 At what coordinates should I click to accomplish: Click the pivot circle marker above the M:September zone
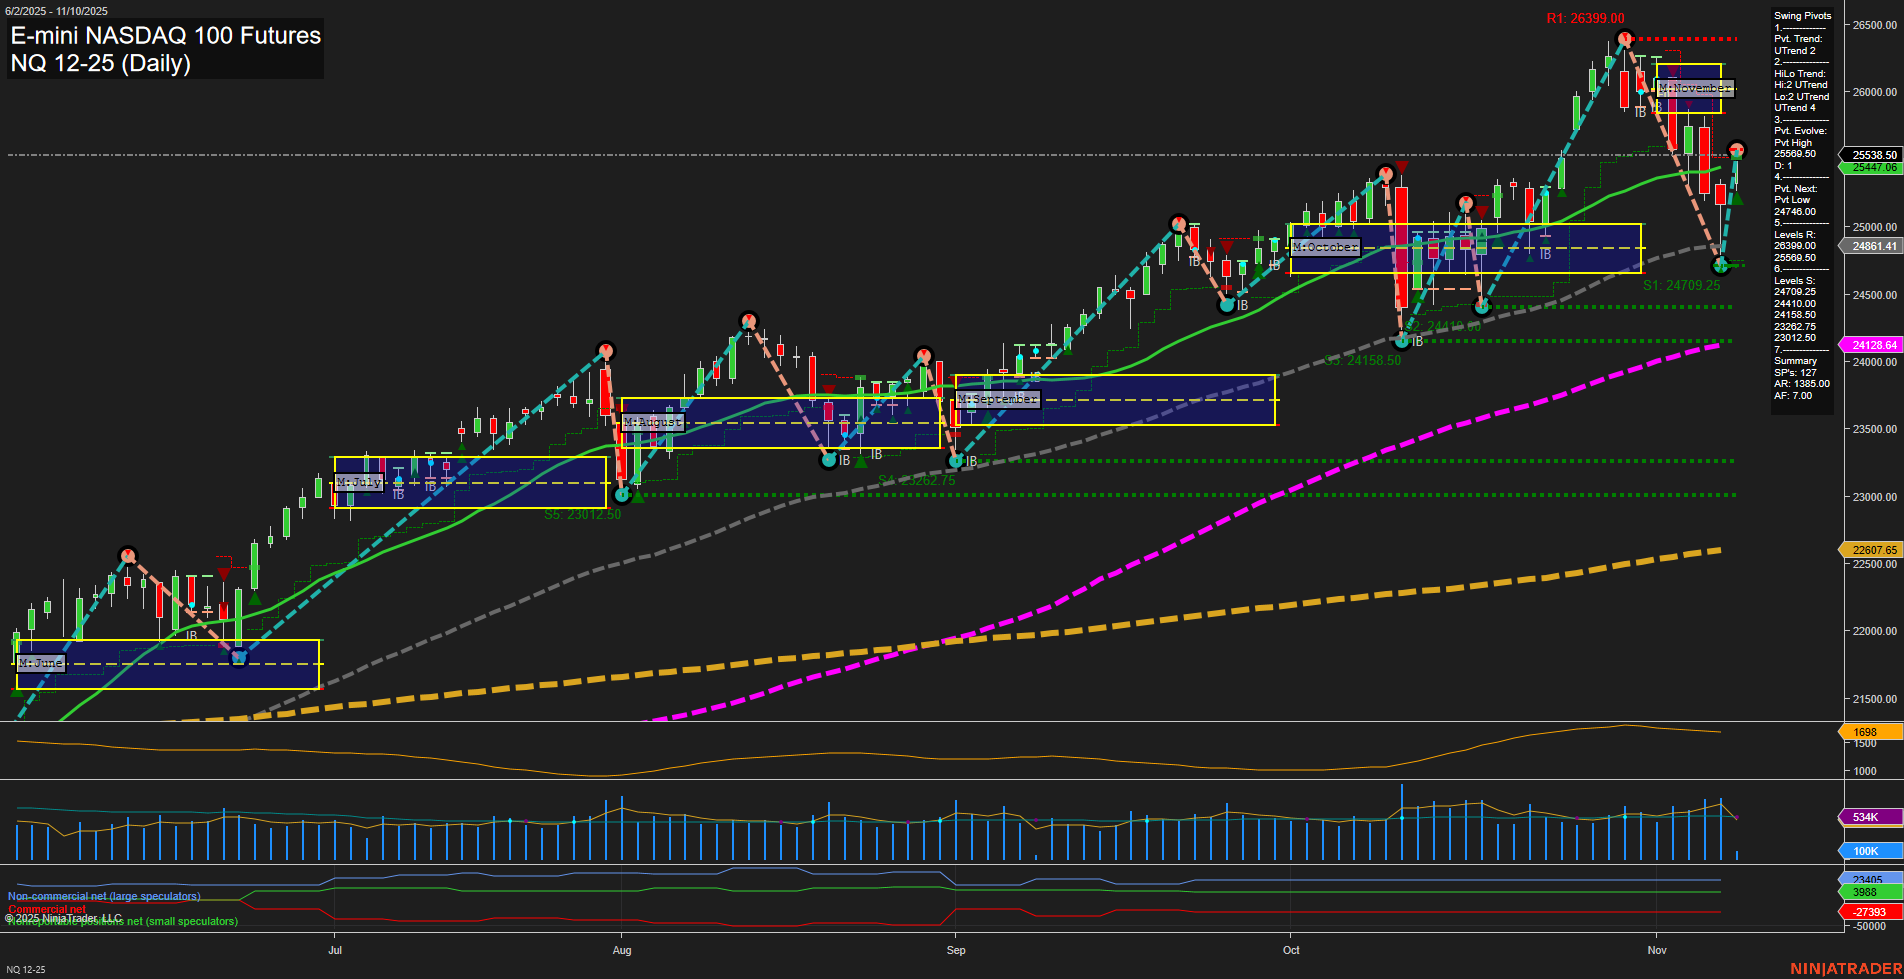(x=923, y=353)
